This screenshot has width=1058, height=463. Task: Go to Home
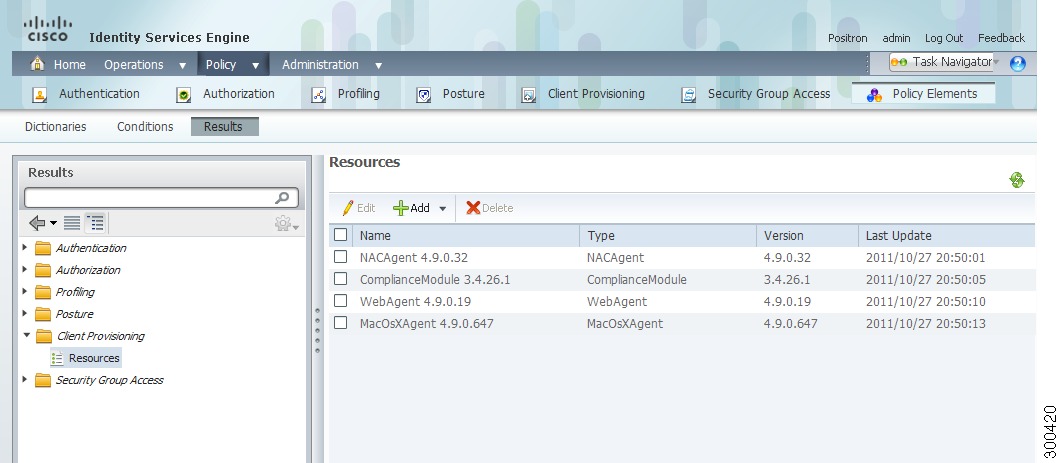point(69,65)
